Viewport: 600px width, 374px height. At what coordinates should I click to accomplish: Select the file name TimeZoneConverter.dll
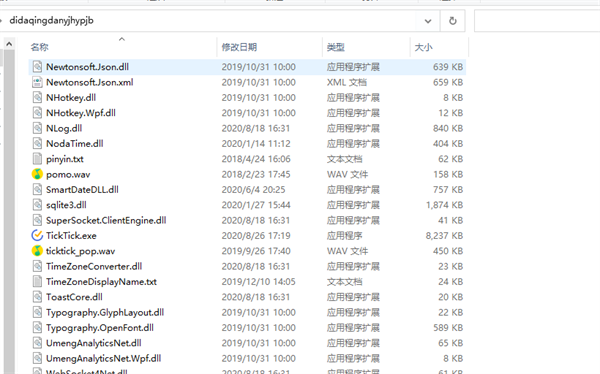pos(94,266)
